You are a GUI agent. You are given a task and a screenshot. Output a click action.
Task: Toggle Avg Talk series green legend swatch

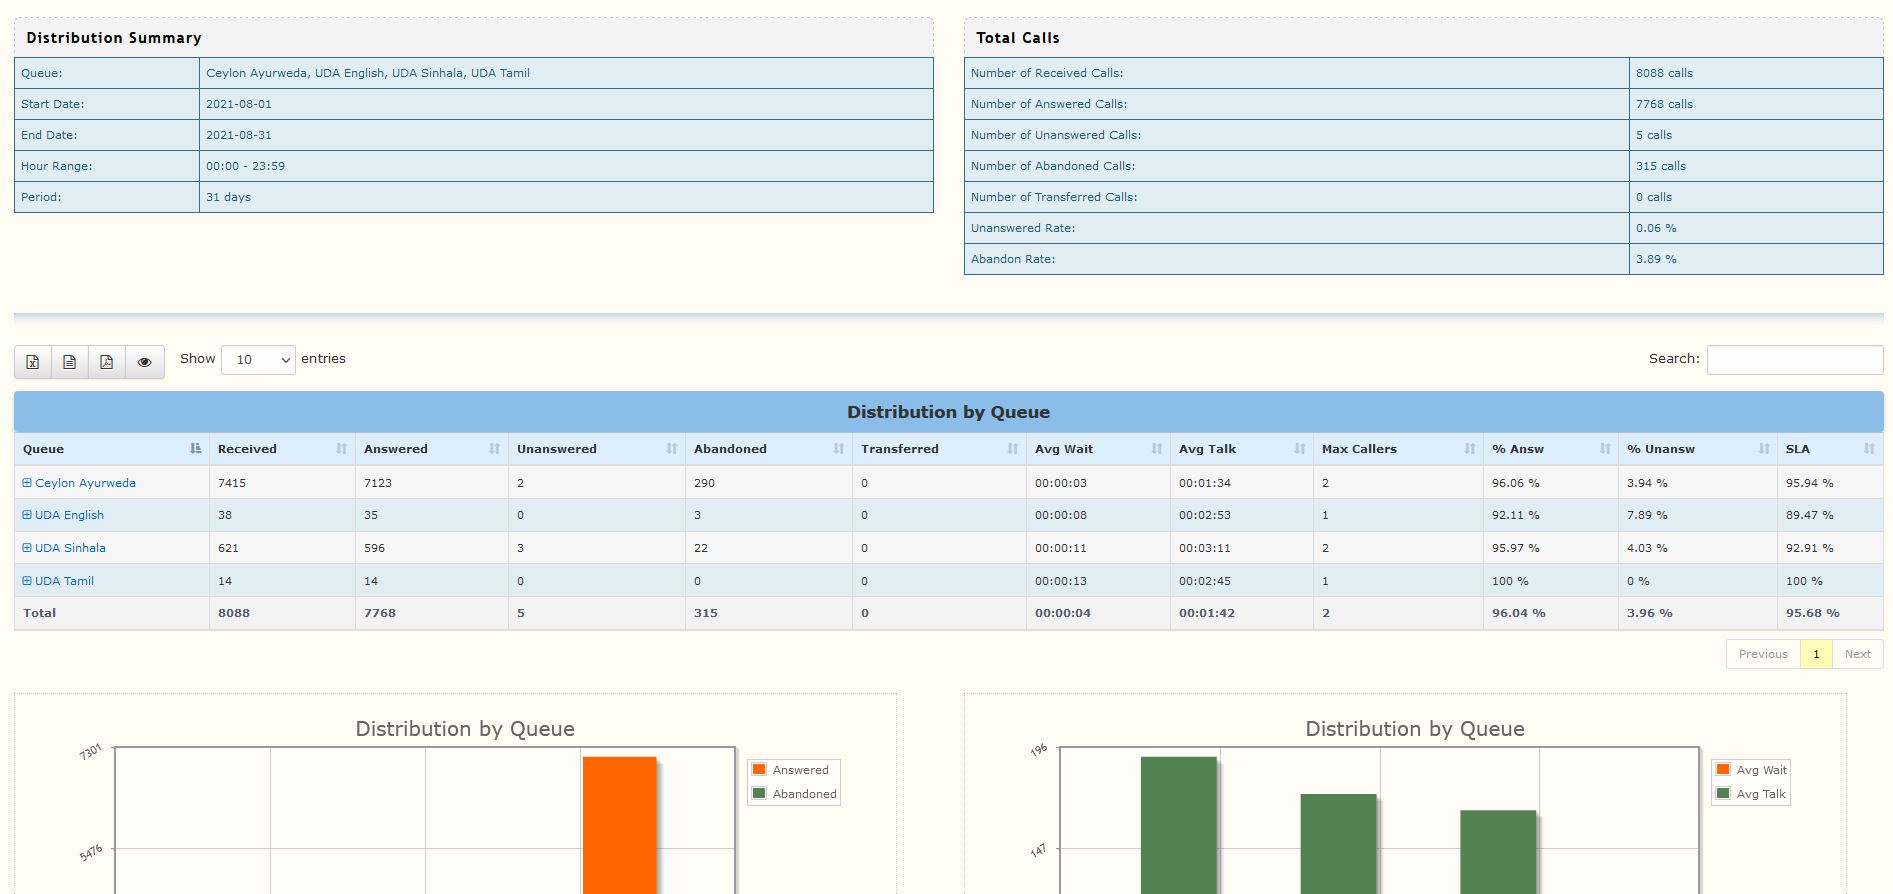click(x=1723, y=793)
